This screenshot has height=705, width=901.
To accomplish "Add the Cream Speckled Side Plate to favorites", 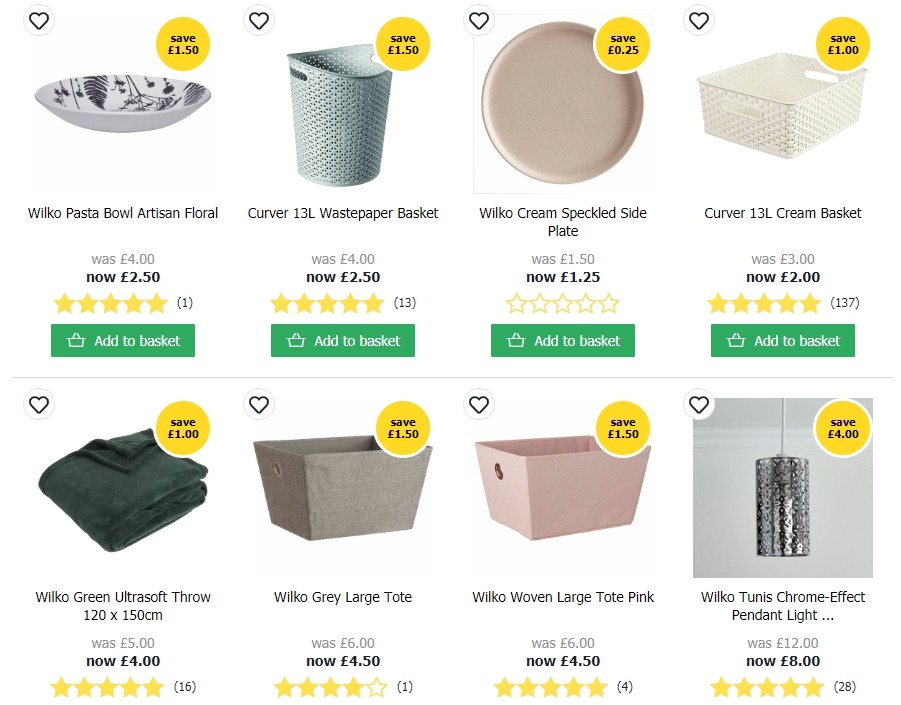I will click(x=479, y=20).
